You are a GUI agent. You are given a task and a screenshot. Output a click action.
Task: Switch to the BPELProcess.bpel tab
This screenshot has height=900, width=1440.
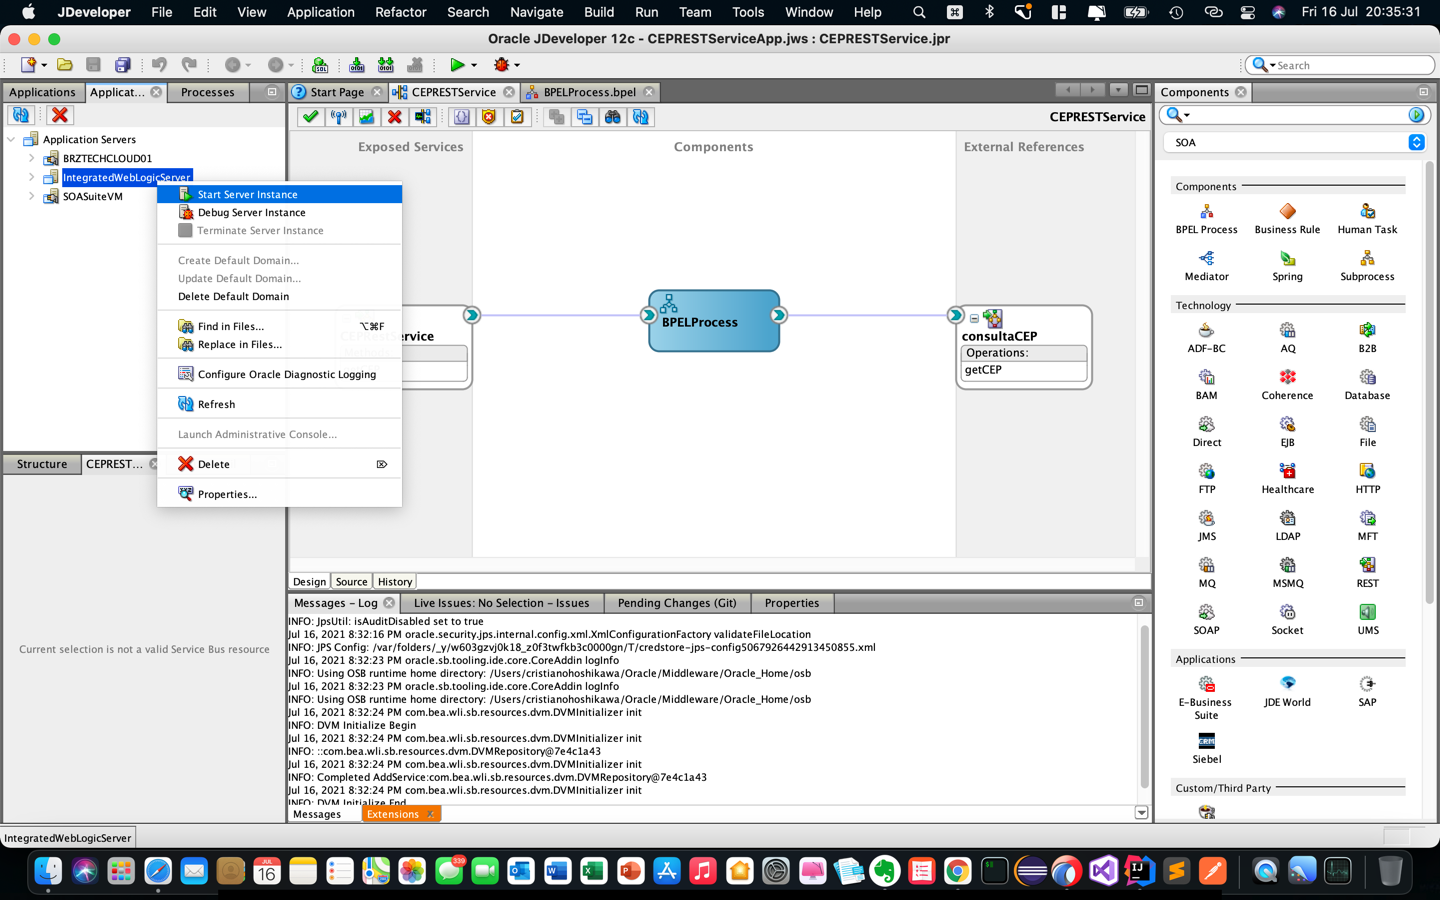pos(589,92)
